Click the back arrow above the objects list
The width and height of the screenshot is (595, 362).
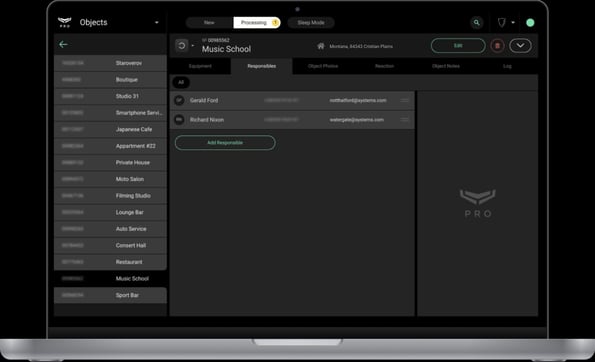coord(63,44)
